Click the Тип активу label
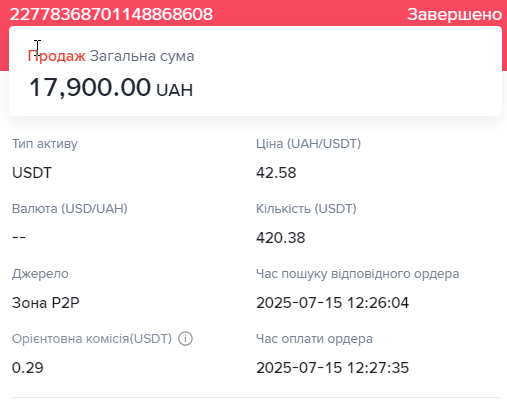The image size is (507, 400). (45, 144)
